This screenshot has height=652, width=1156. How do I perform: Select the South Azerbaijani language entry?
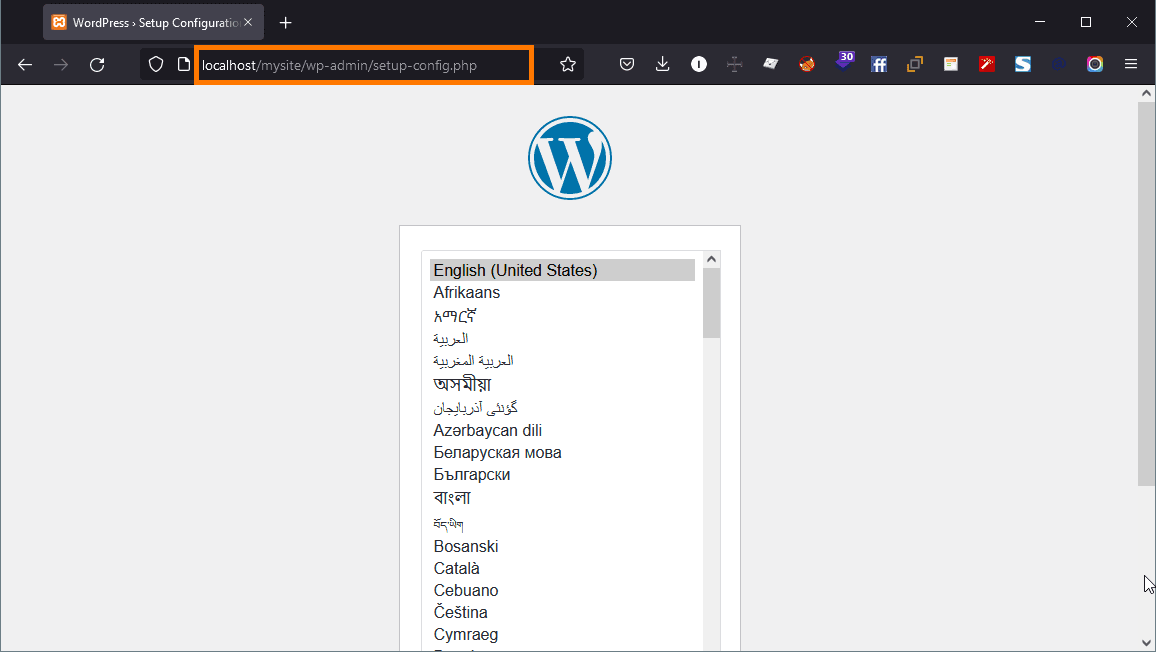[x=563, y=408]
